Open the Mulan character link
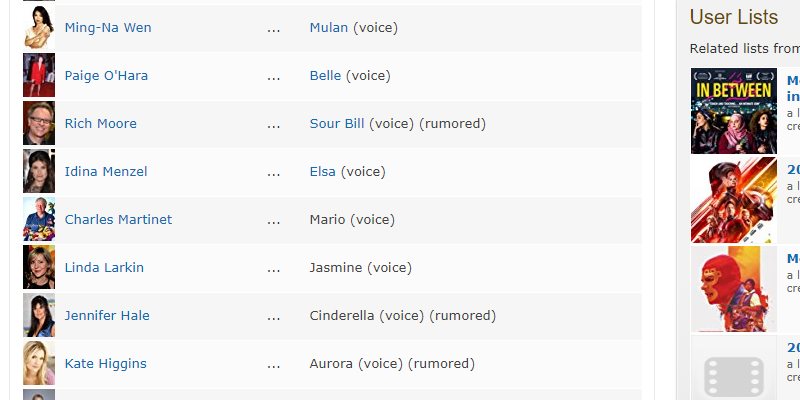This screenshot has height=400, width=800. (329, 27)
